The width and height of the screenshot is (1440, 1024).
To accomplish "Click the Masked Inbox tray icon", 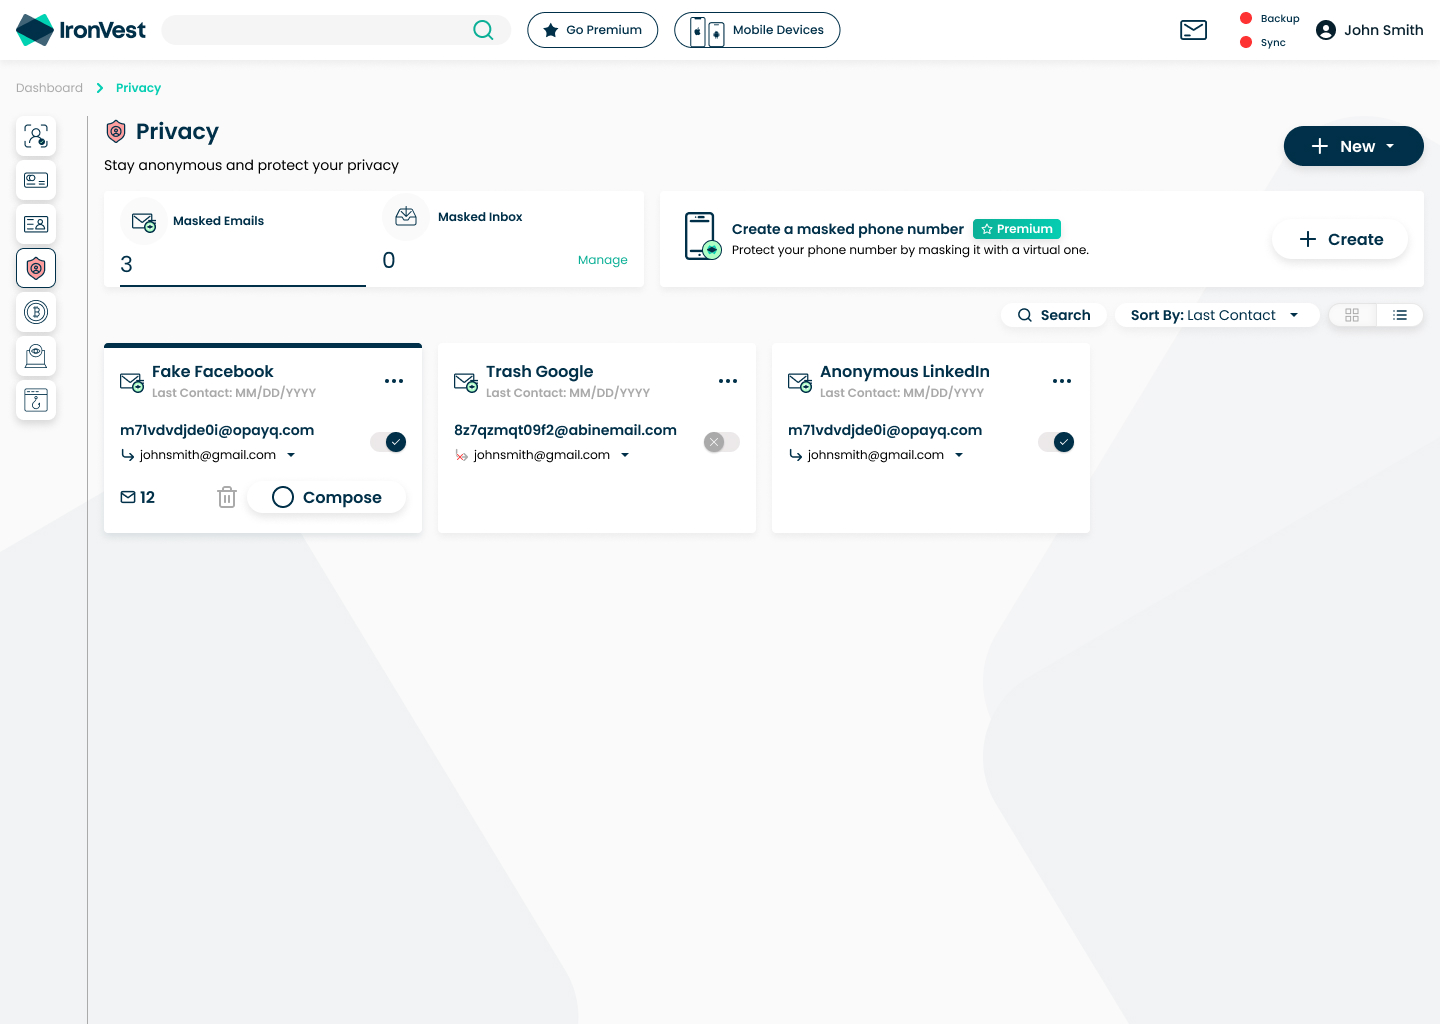I will click(406, 217).
